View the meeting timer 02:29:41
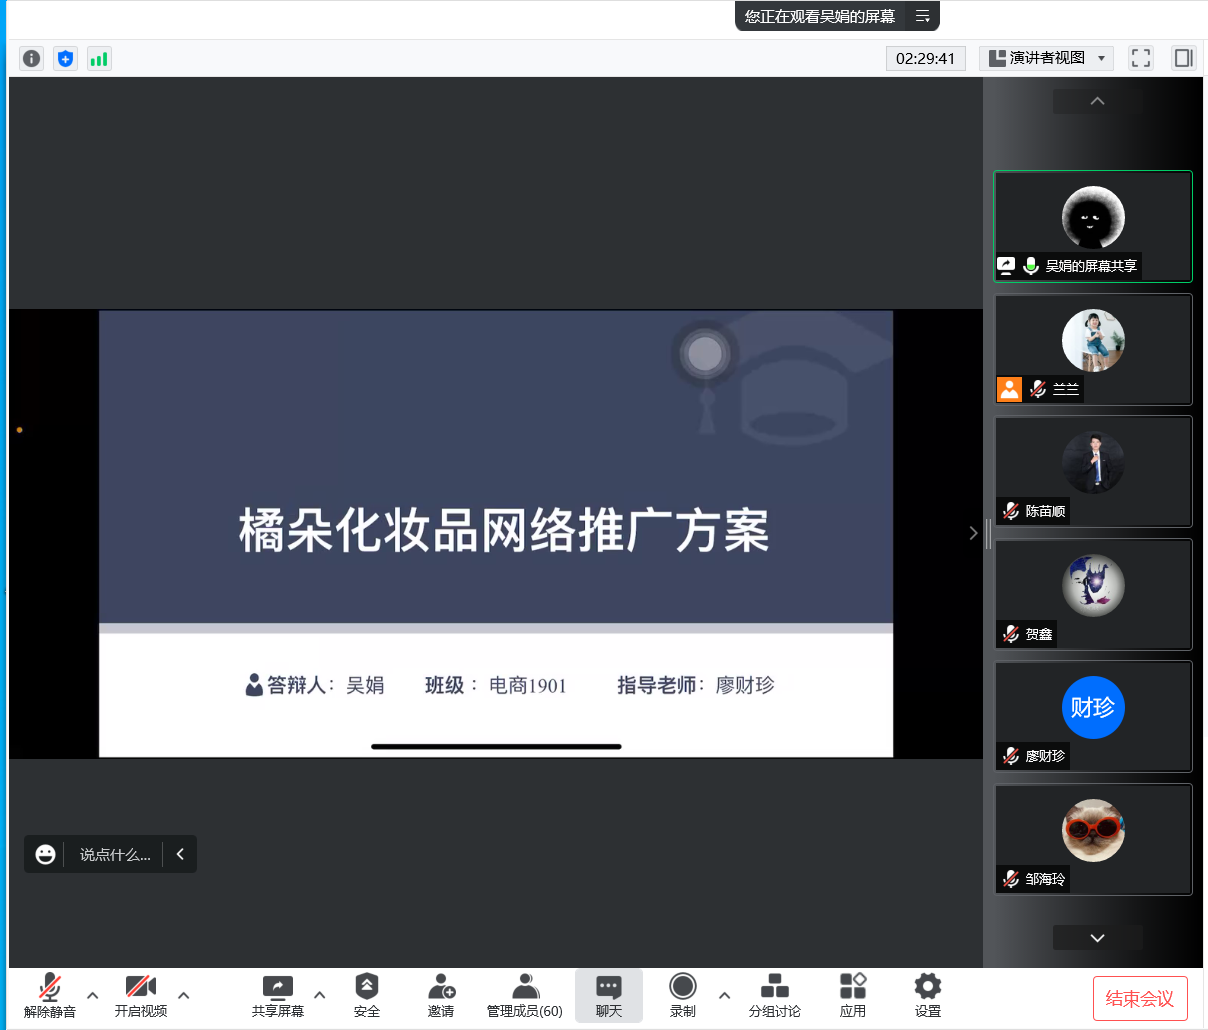 pos(926,58)
